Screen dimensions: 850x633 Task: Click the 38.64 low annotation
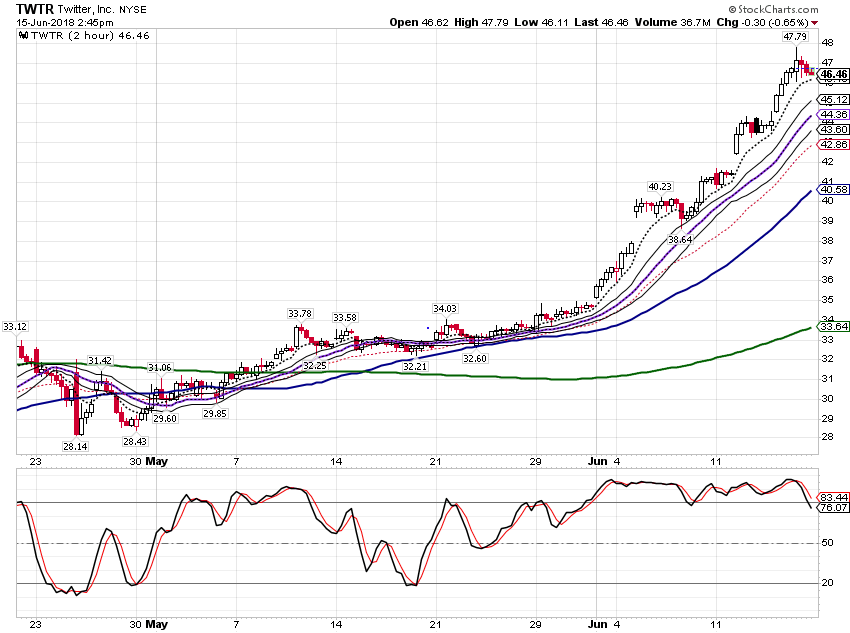click(x=680, y=239)
